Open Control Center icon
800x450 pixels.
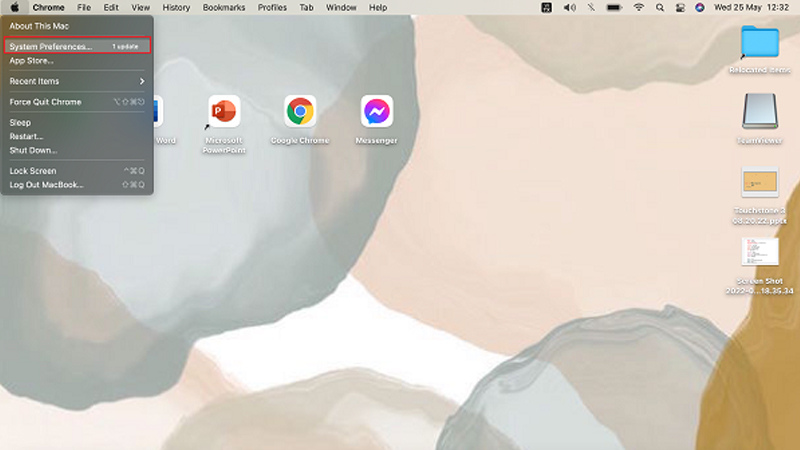click(x=680, y=8)
